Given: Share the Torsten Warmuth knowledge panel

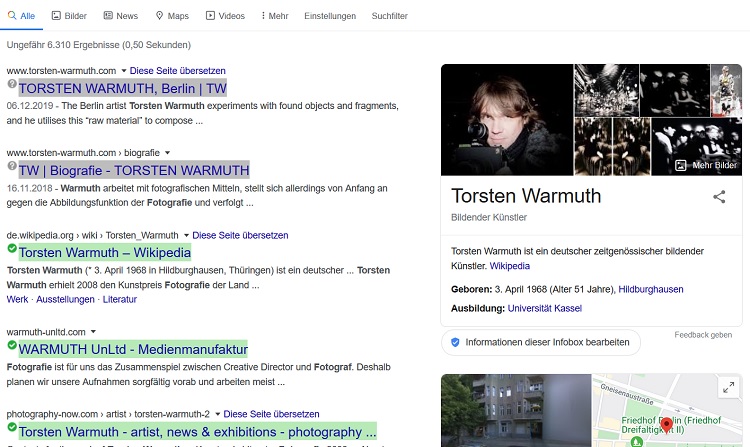Looking at the screenshot, I should tap(719, 196).
